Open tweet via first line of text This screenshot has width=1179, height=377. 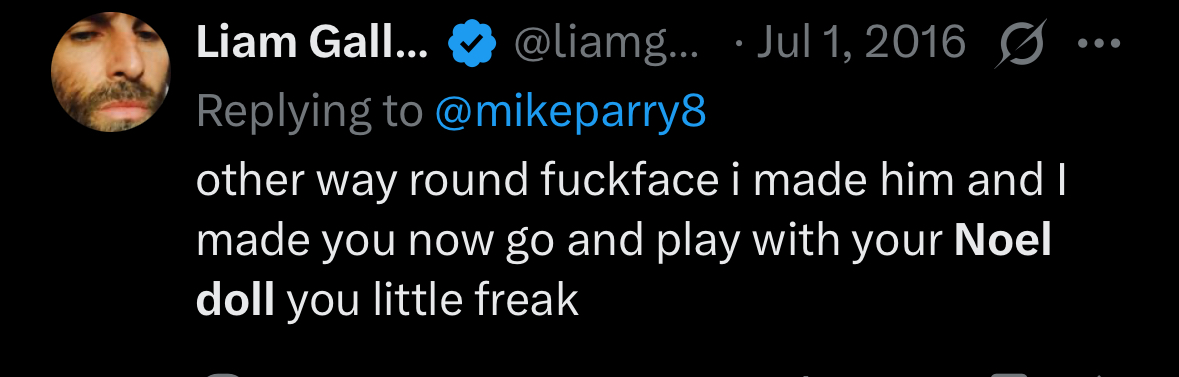(x=631, y=183)
